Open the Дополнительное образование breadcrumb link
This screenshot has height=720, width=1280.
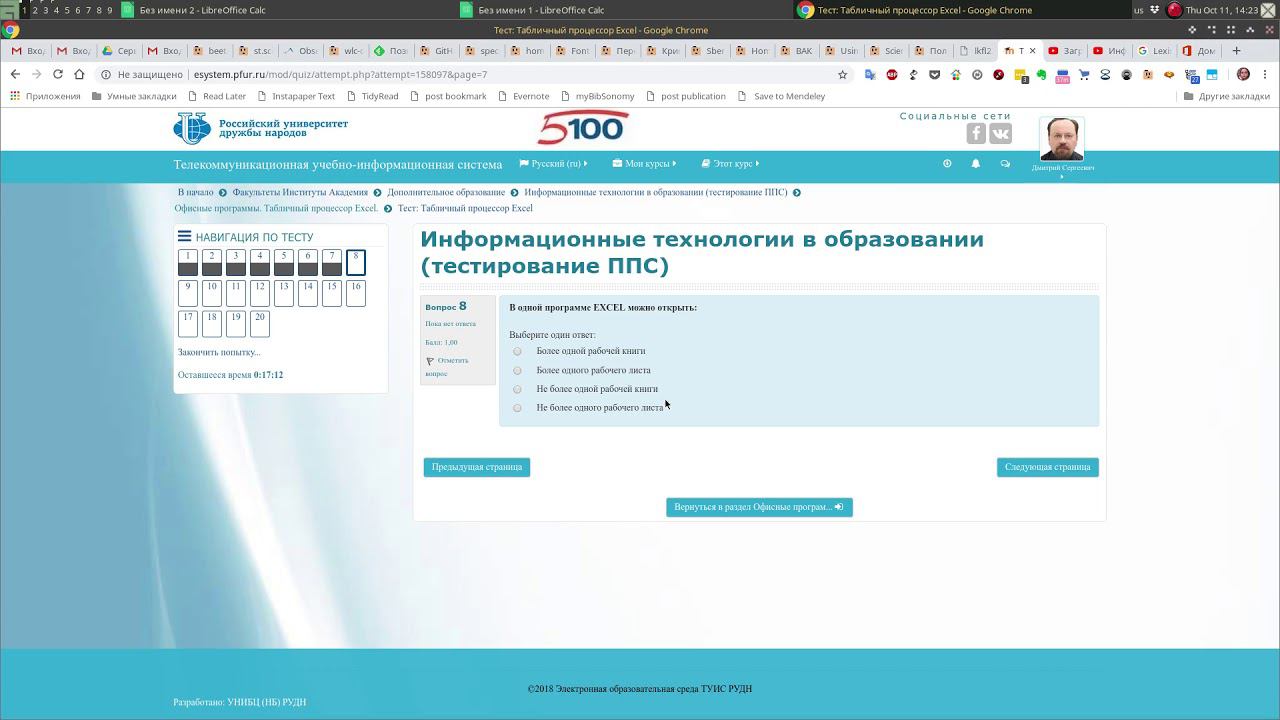446,192
